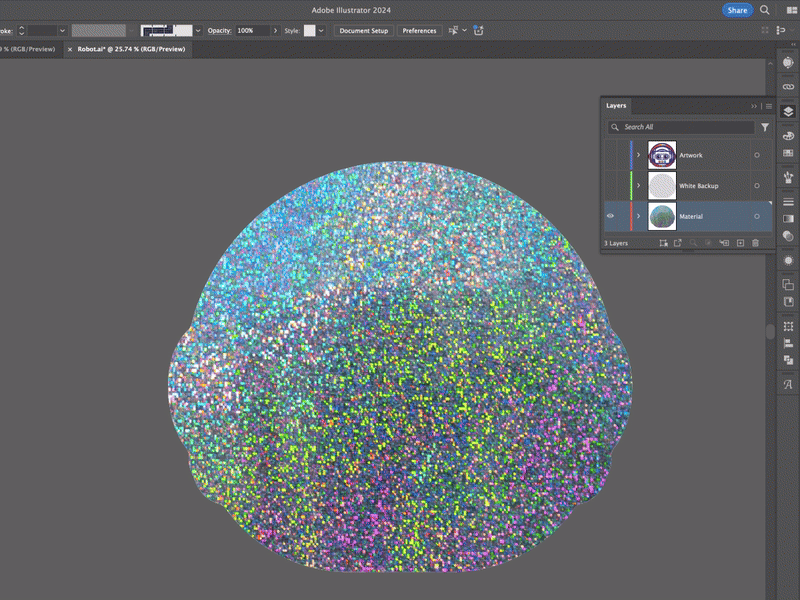Screen dimensions: 800x600
Task: Click Create New Sublayer icon
Action: click(724, 243)
